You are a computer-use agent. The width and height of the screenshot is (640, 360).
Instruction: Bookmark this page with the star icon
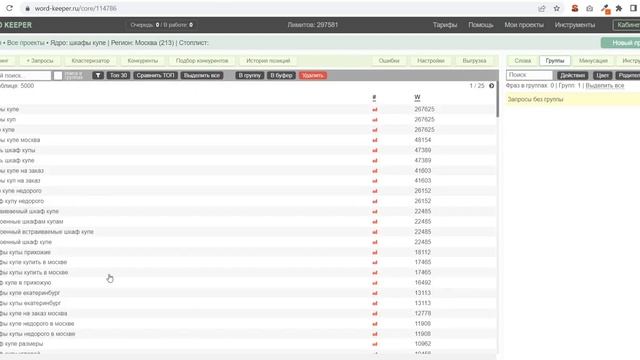557,9
